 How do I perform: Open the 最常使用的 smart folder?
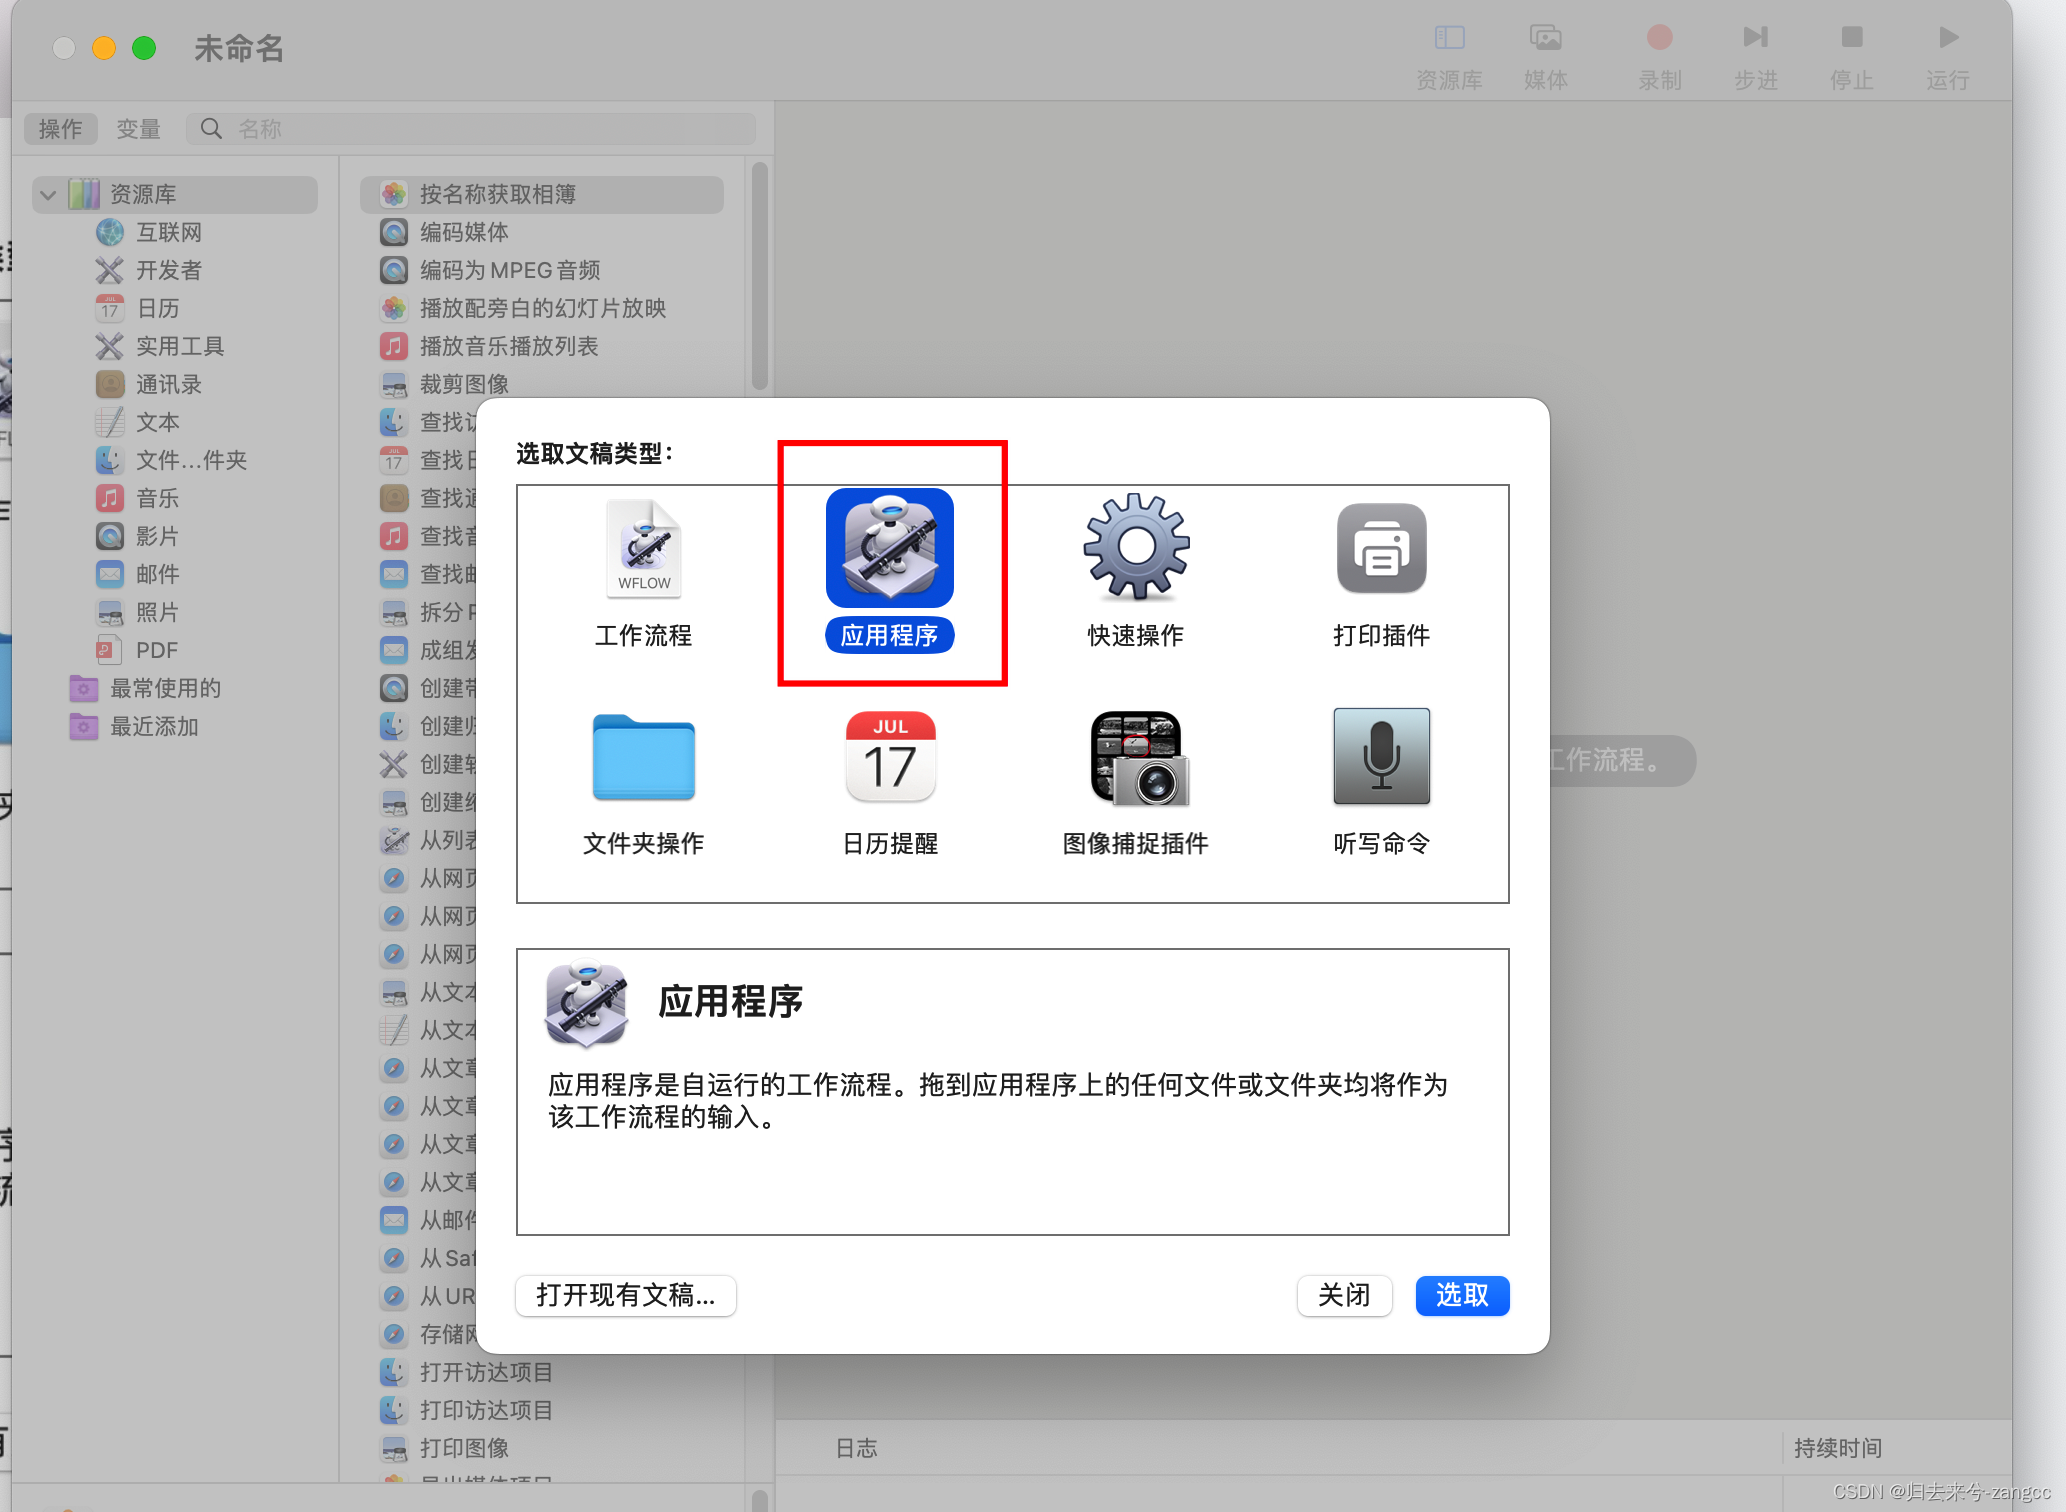(x=165, y=688)
